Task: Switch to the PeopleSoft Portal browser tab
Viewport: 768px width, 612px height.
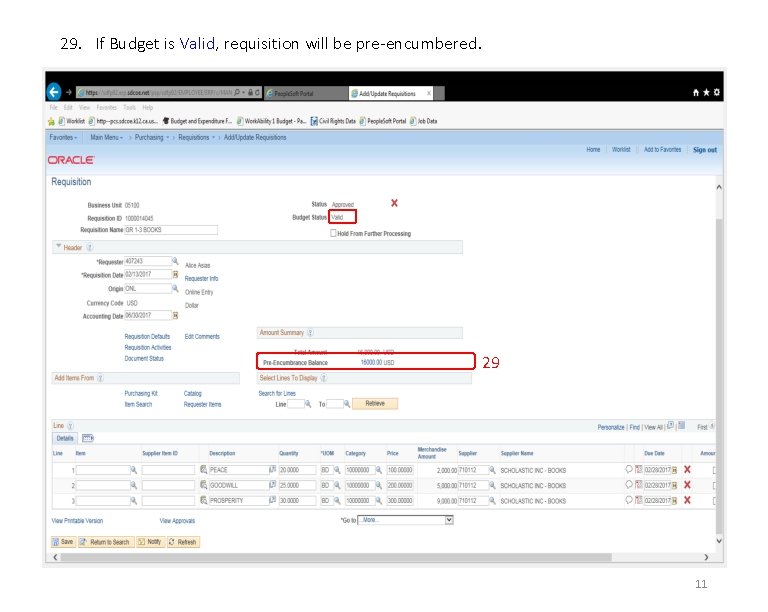Action: click(306, 93)
